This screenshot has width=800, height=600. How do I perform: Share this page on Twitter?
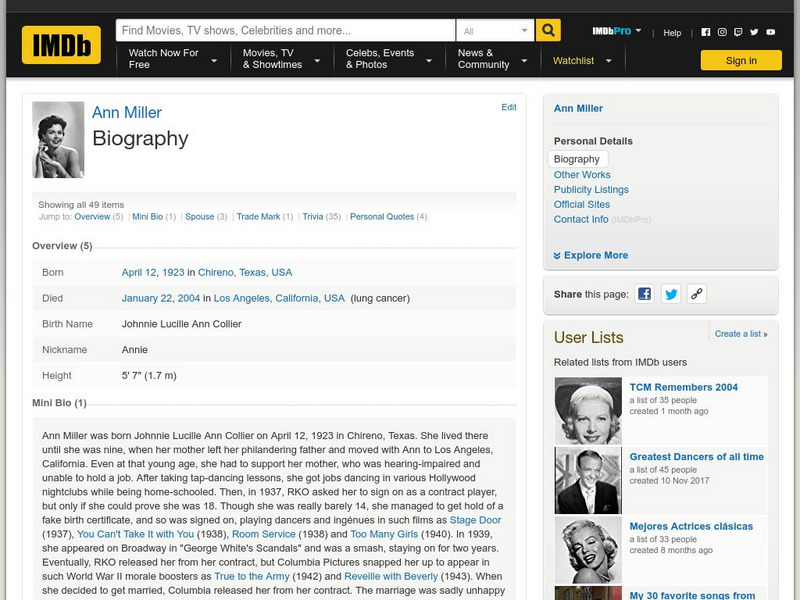(671, 294)
